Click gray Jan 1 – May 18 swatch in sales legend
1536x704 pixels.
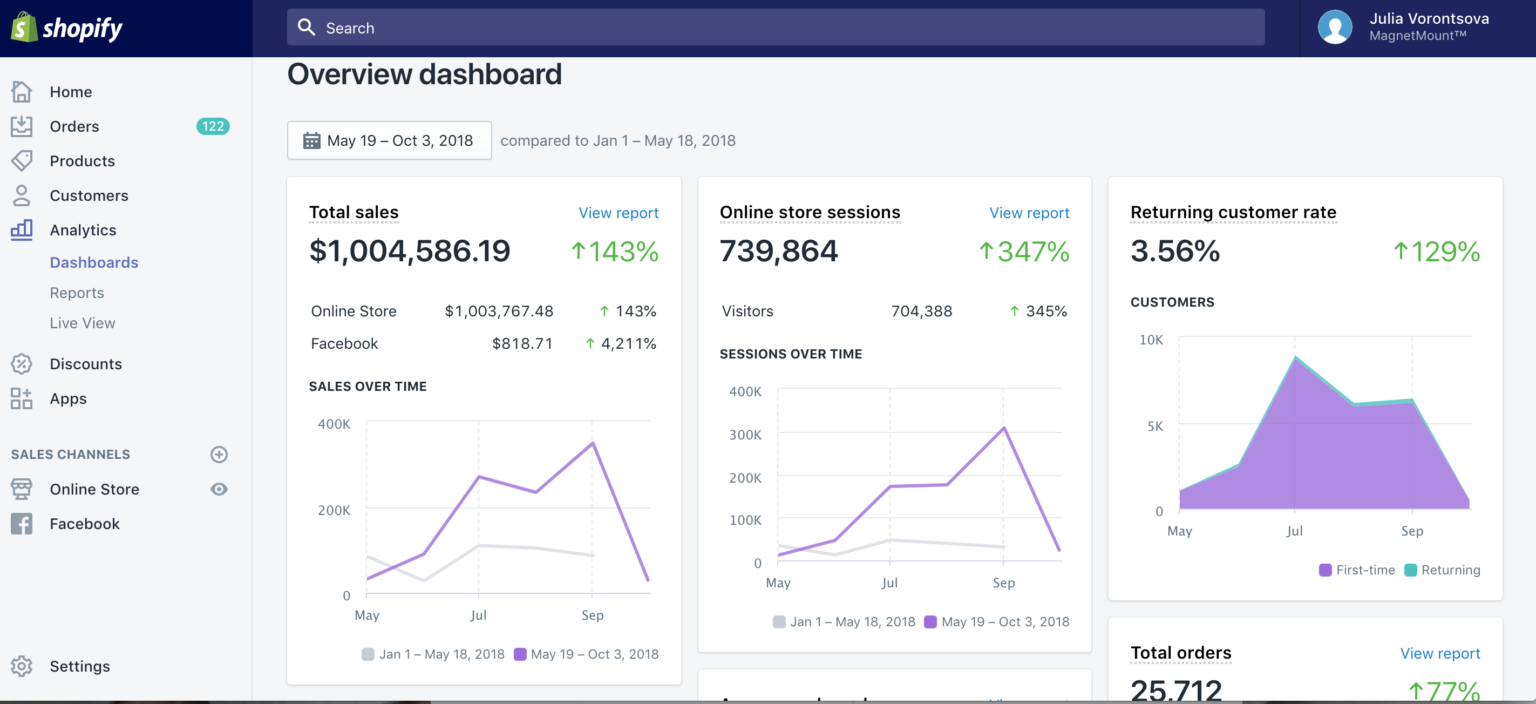pyautogui.click(x=368, y=654)
